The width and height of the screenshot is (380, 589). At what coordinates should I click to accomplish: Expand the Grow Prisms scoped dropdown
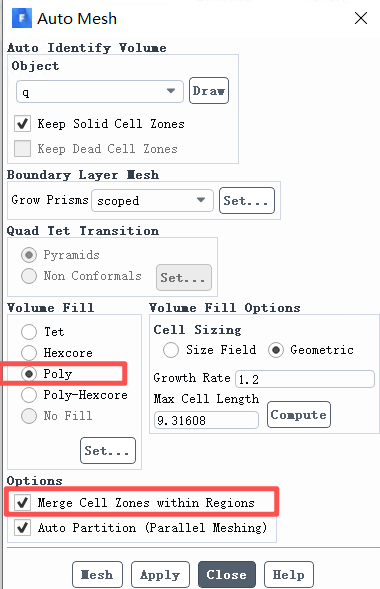(x=152, y=200)
